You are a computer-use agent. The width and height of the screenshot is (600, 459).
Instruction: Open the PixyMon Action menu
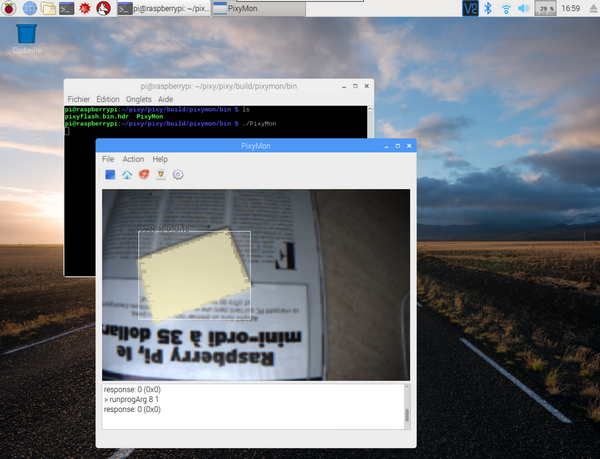click(133, 159)
